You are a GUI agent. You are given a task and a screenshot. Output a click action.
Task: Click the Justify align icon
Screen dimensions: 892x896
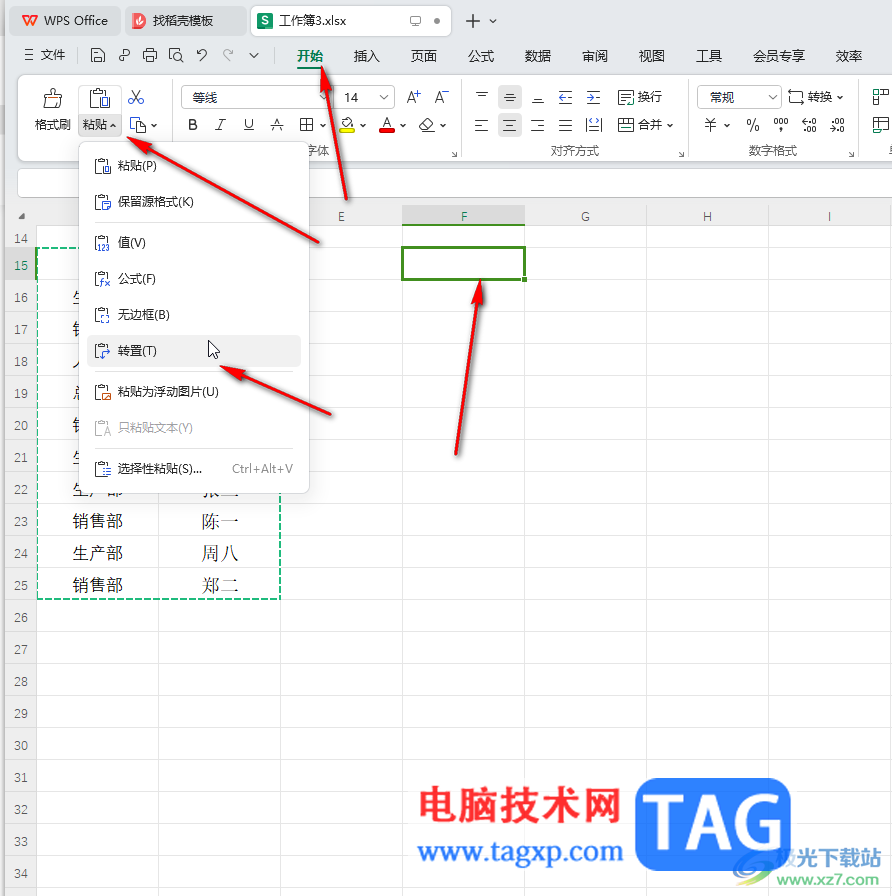coord(565,125)
